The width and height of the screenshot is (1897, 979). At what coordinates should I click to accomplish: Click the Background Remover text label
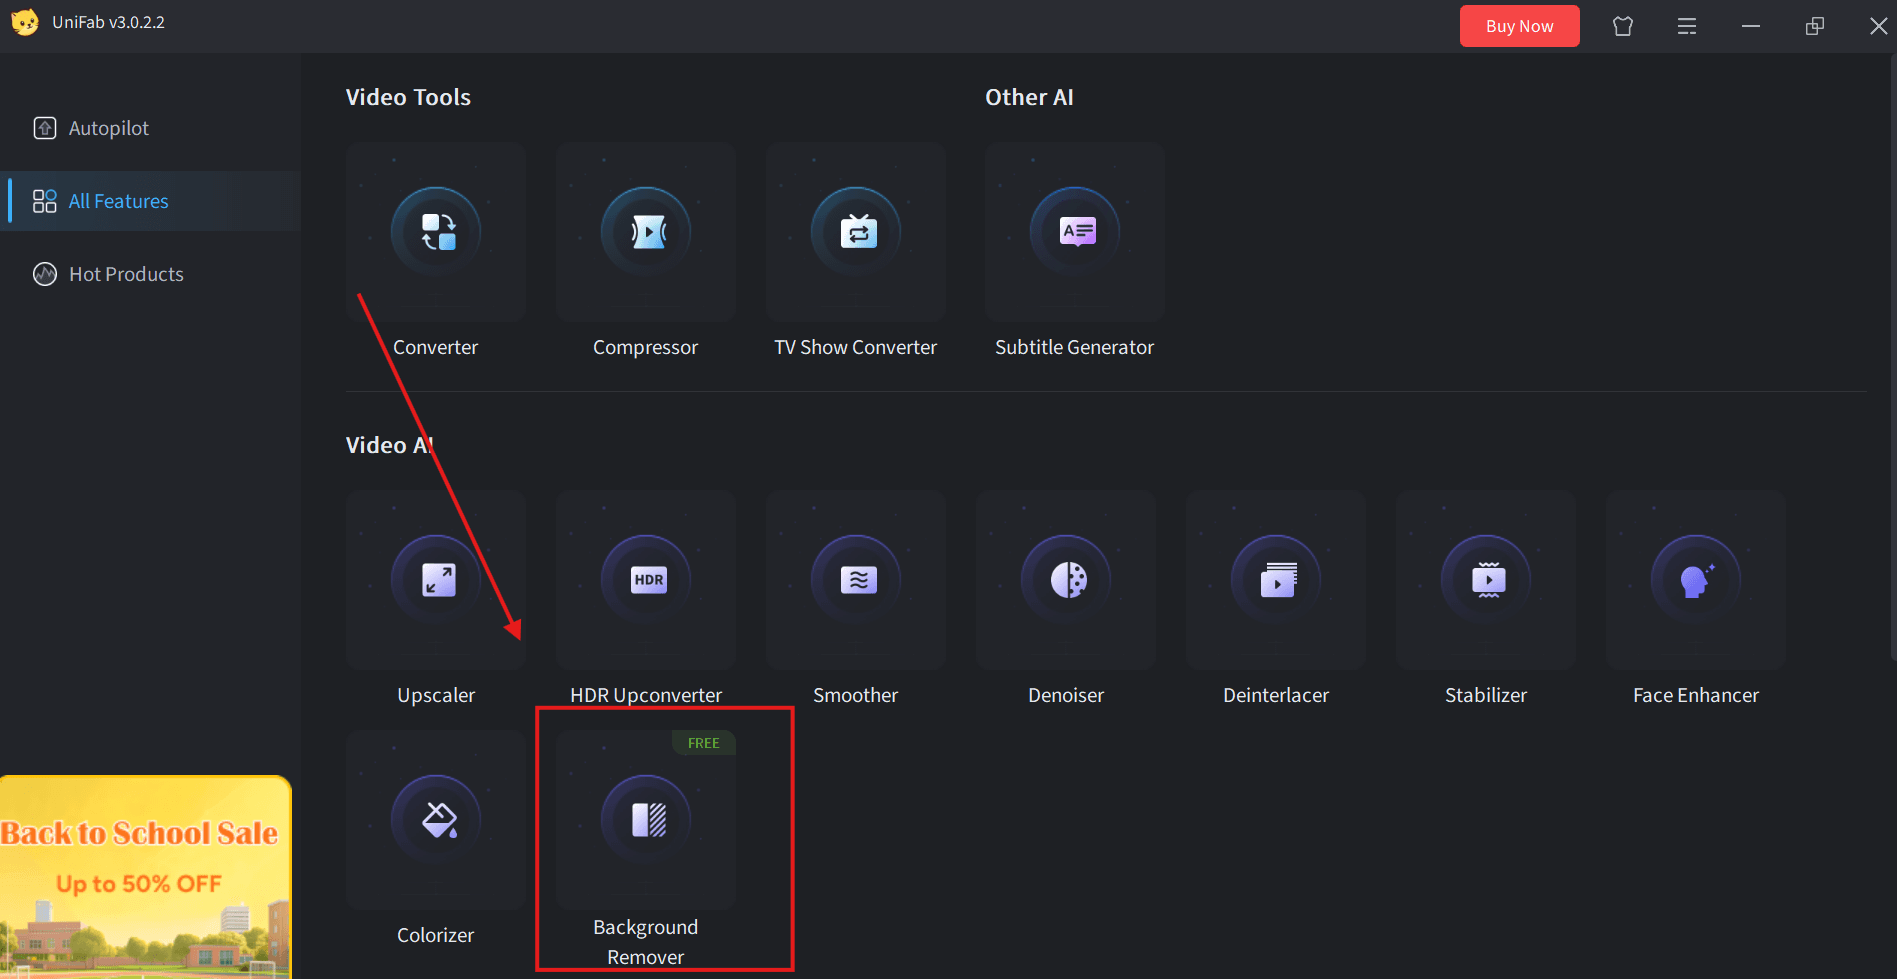click(x=646, y=942)
